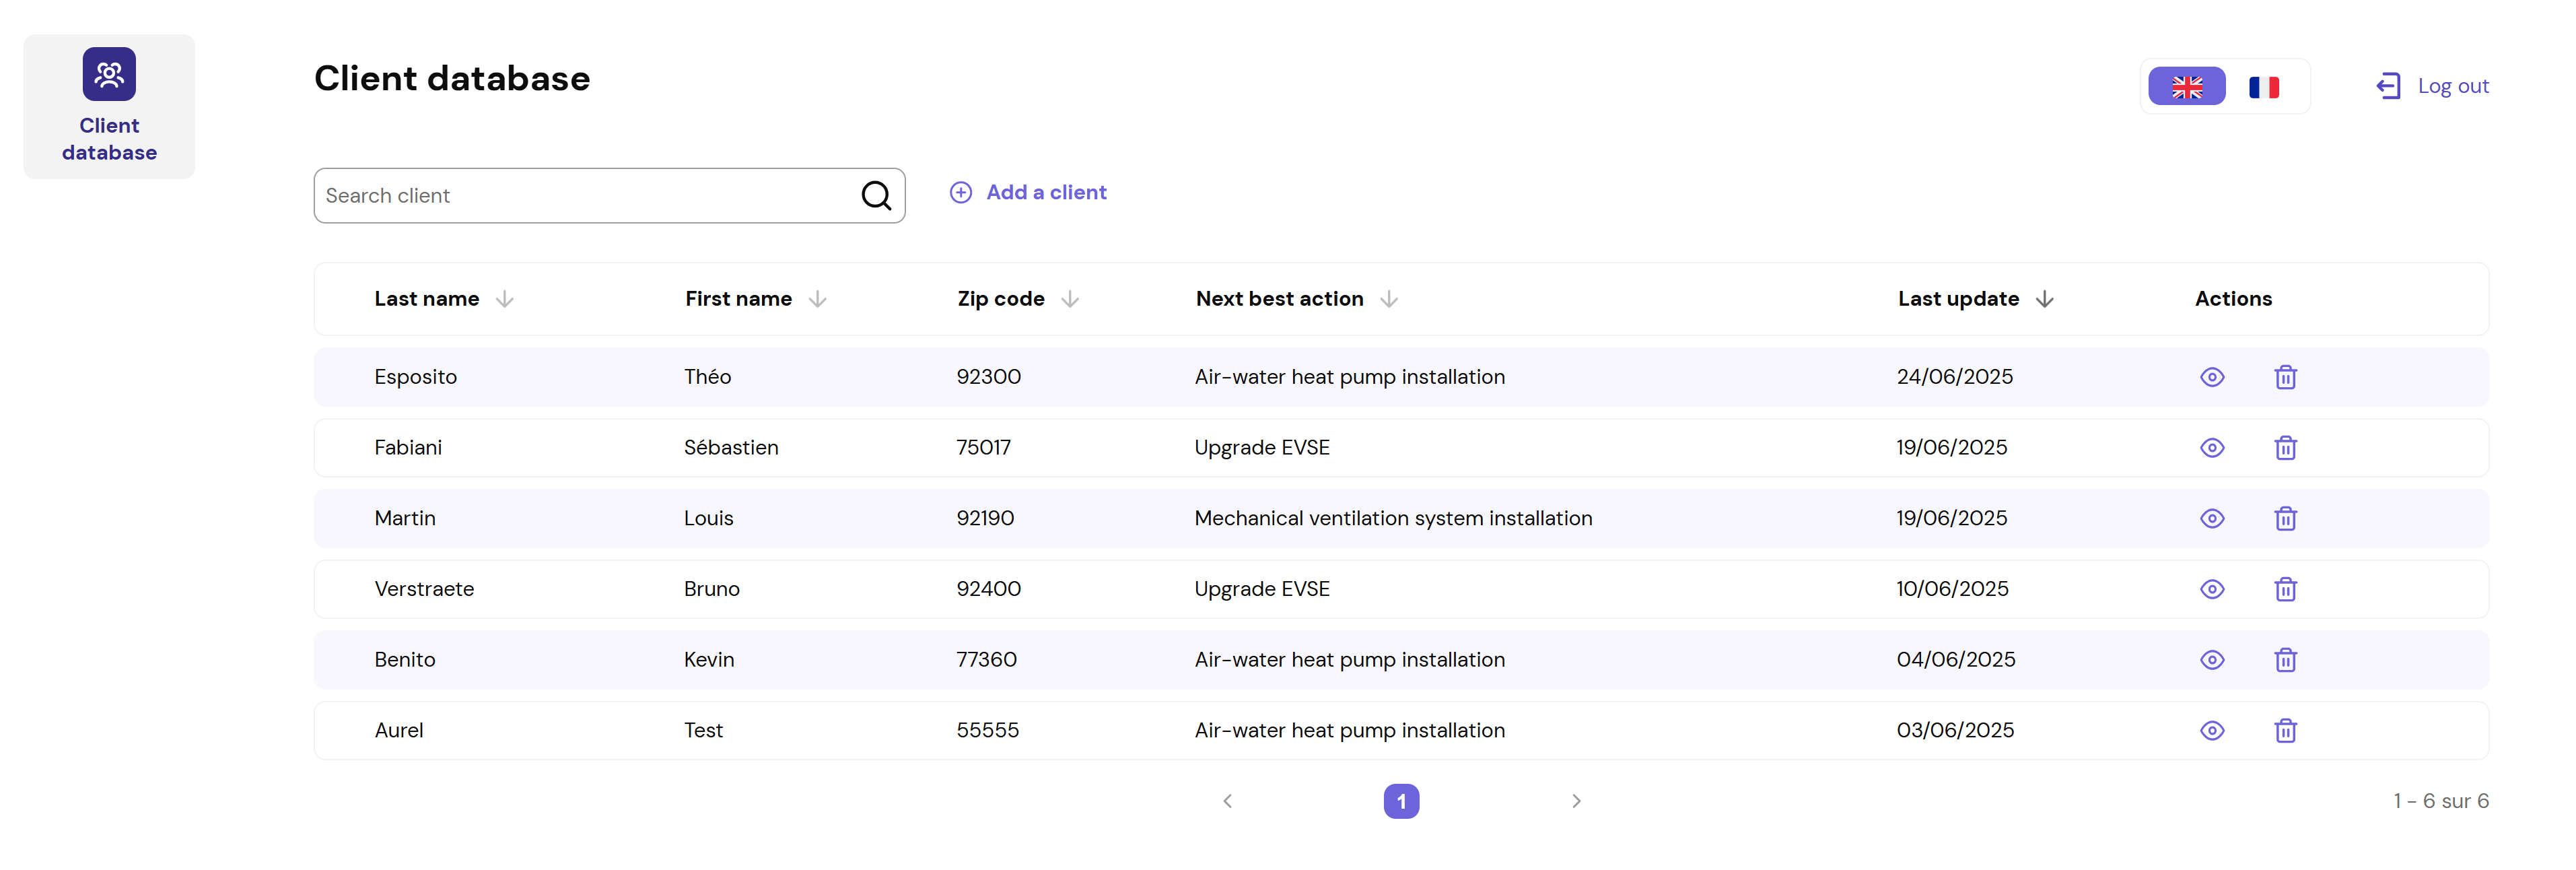Image resolution: width=2576 pixels, height=870 pixels.
Task: Sort by Last name arrow
Action: [504, 299]
